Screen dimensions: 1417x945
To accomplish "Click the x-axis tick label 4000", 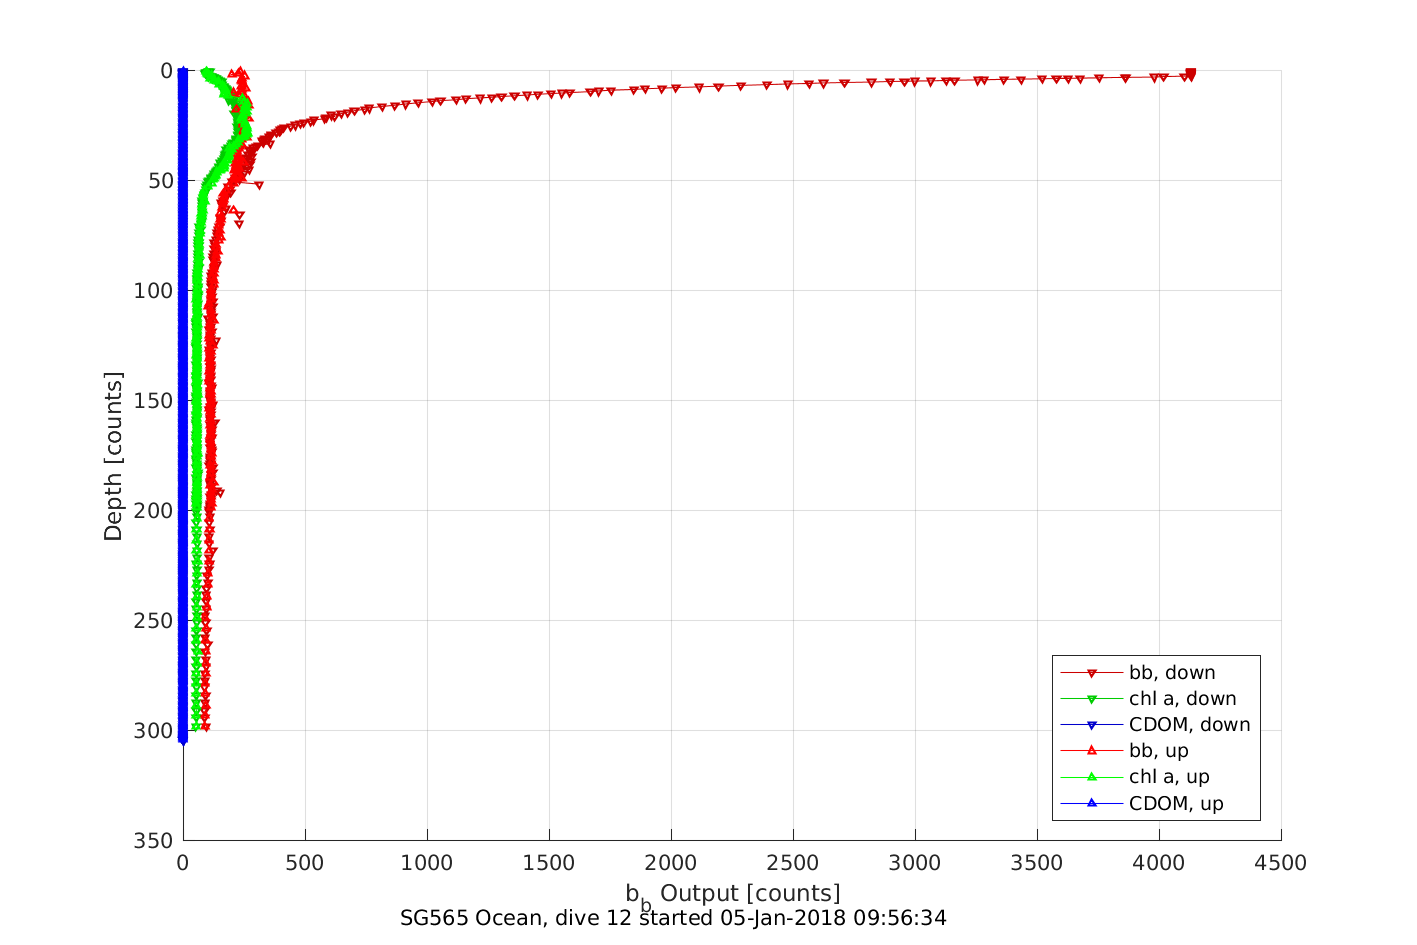I will [x=1159, y=863].
